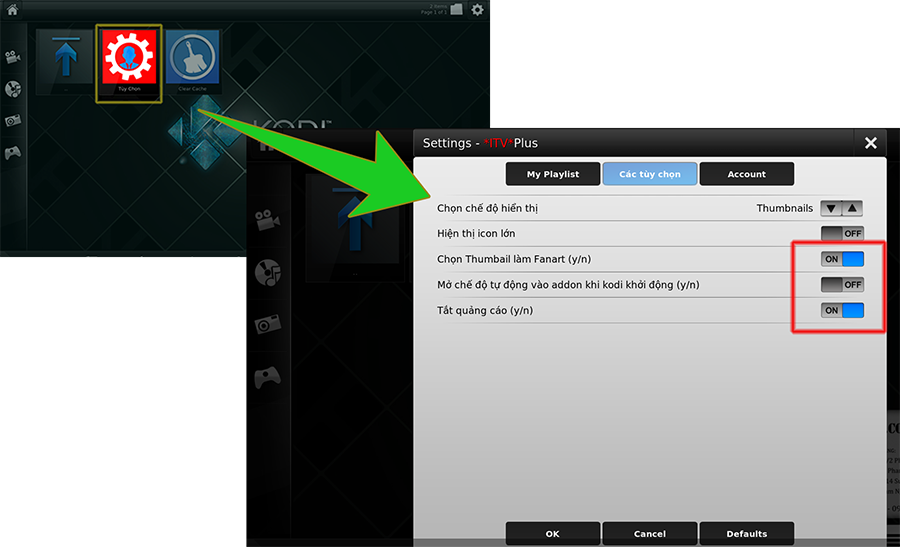Select the Các tùy chọn tab
This screenshot has width=900, height=547.
point(650,174)
